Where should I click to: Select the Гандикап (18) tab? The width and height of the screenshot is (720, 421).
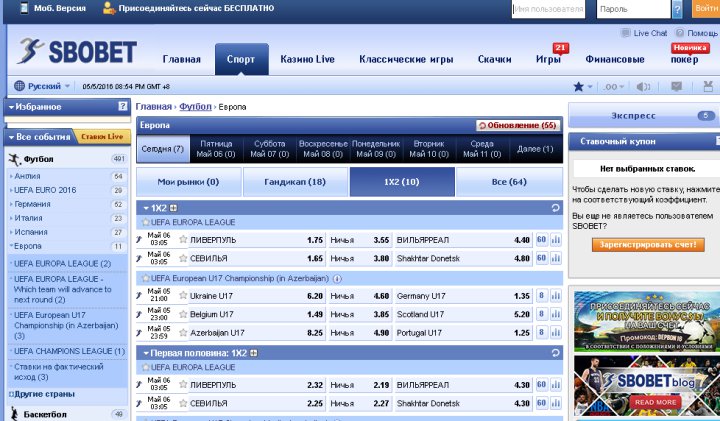pos(295,182)
